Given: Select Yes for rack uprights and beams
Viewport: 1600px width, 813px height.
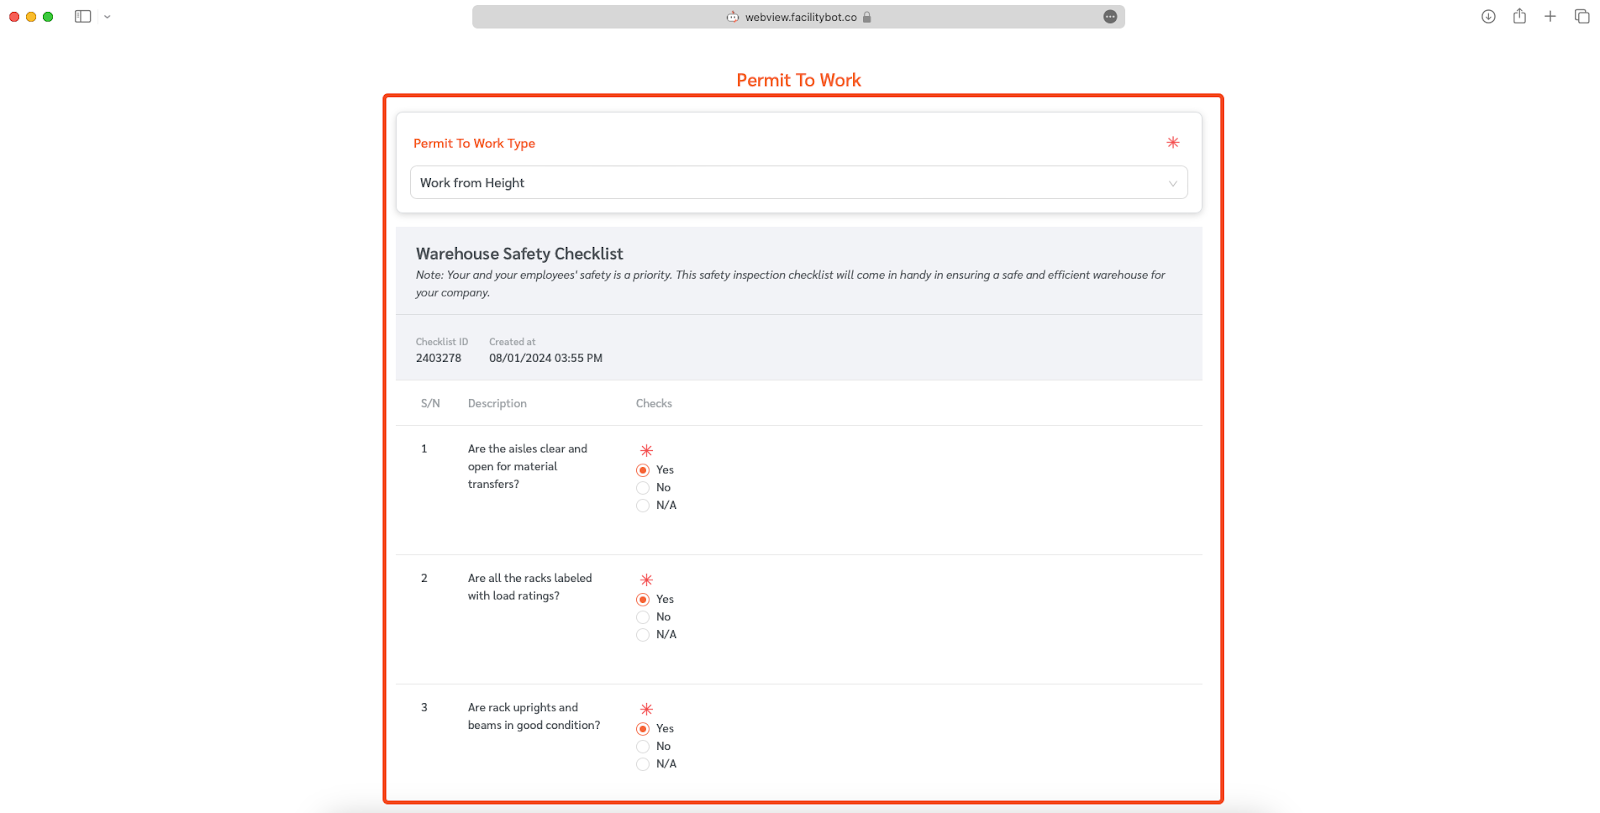Looking at the screenshot, I should 643,729.
